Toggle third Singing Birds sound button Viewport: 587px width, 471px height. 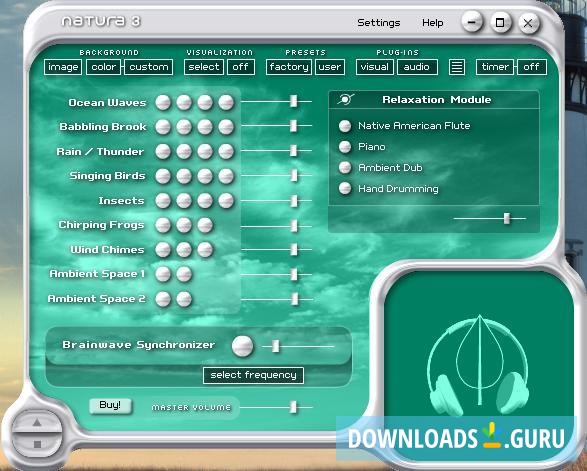click(x=205, y=176)
